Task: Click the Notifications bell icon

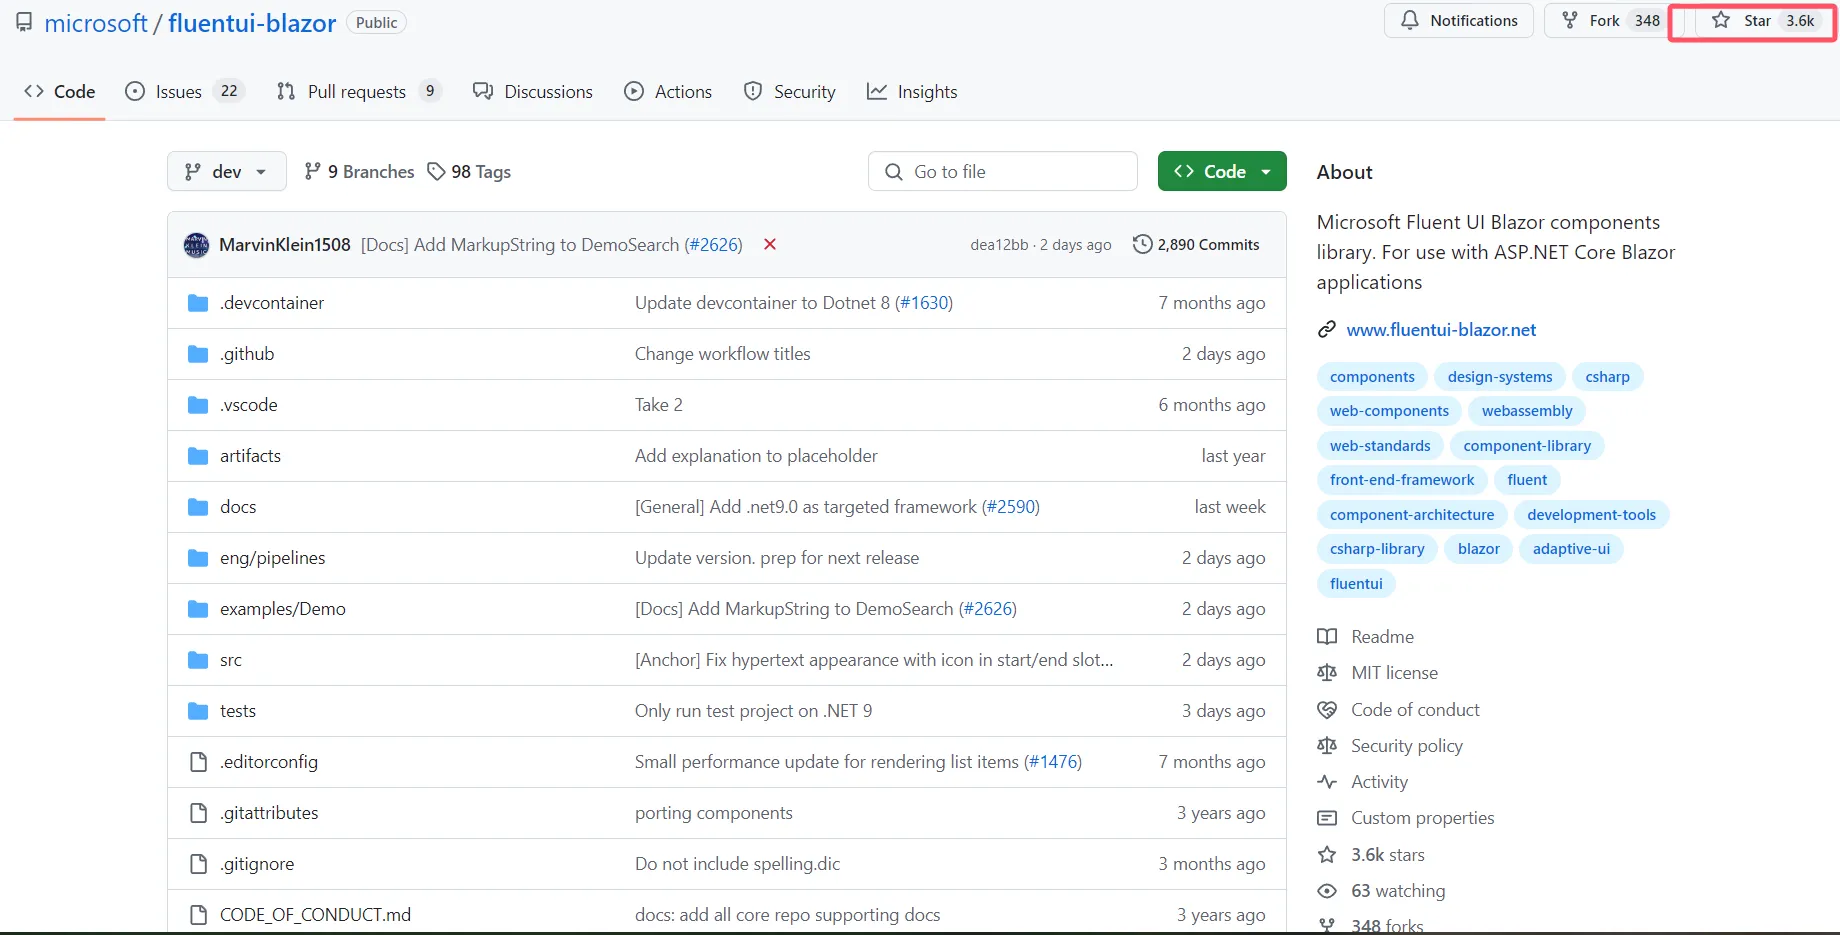Action: [1410, 20]
